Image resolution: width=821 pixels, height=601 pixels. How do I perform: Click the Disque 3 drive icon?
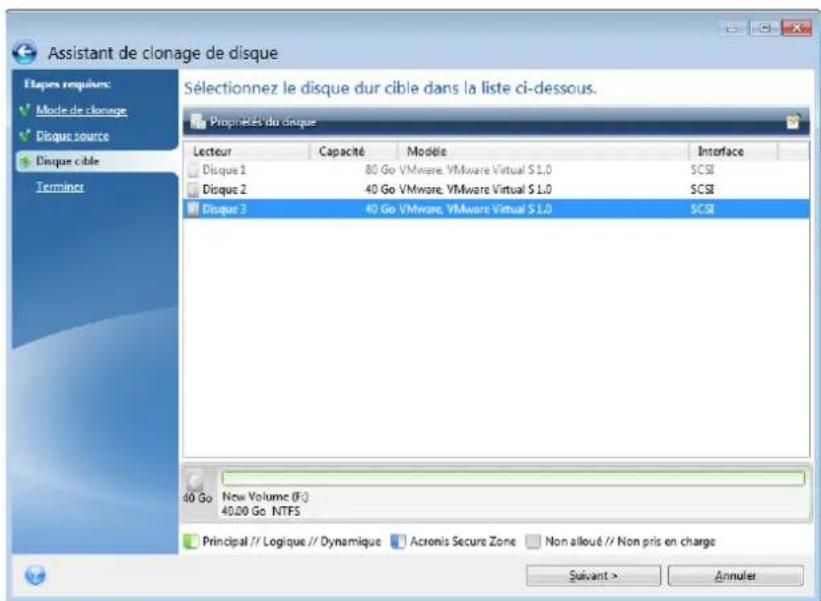click(194, 209)
